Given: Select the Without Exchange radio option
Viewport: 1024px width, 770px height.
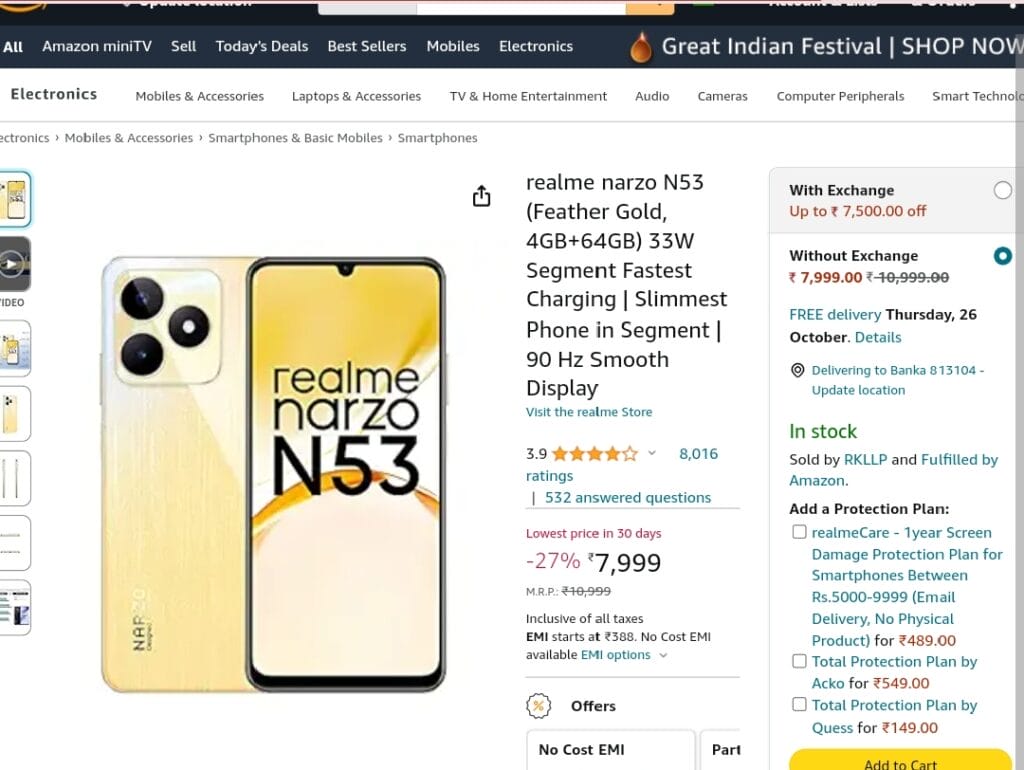Looking at the screenshot, I should pyautogui.click(x=1002, y=256).
